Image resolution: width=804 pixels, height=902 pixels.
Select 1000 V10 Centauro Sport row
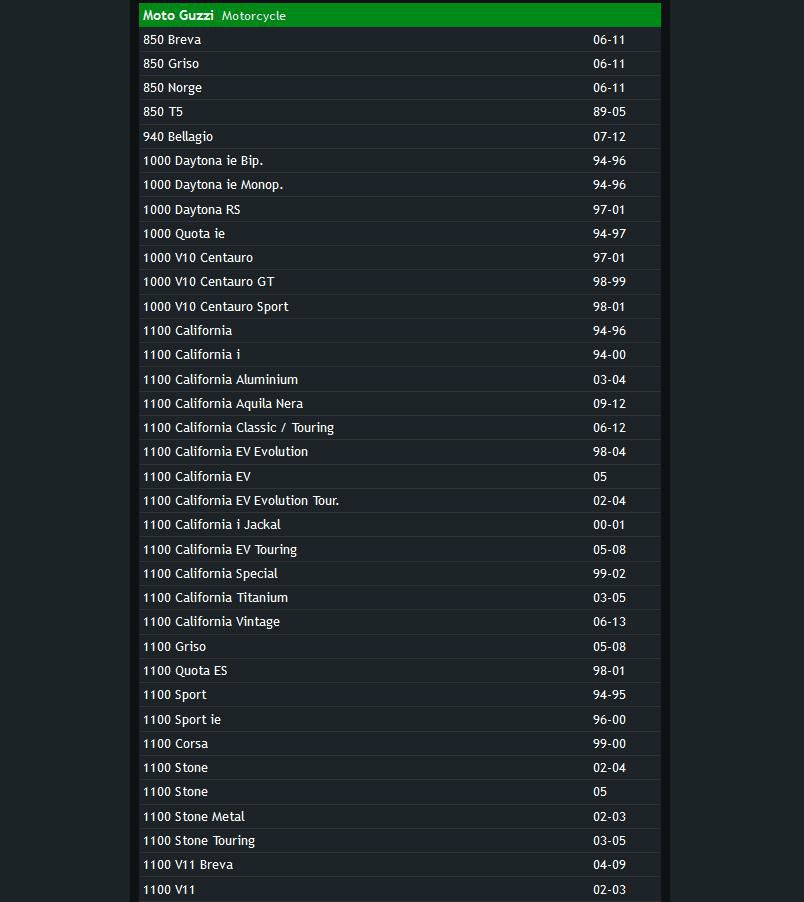[216, 307]
